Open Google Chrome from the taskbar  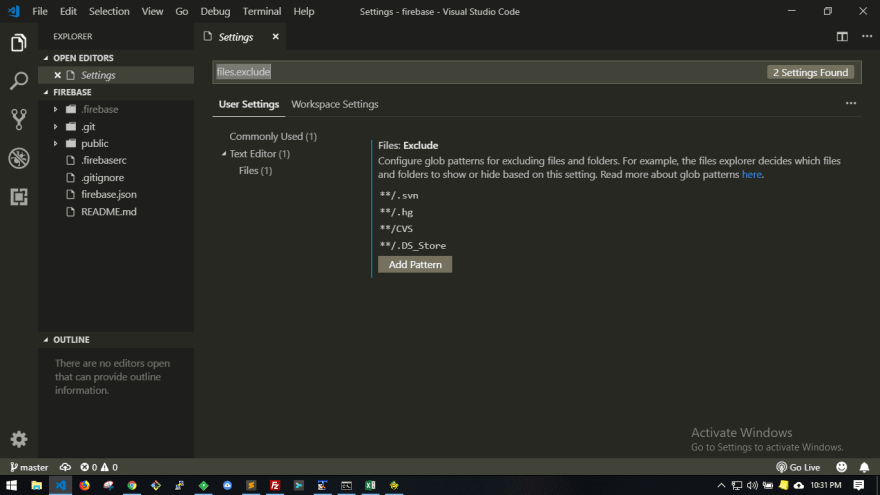(132, 485)
